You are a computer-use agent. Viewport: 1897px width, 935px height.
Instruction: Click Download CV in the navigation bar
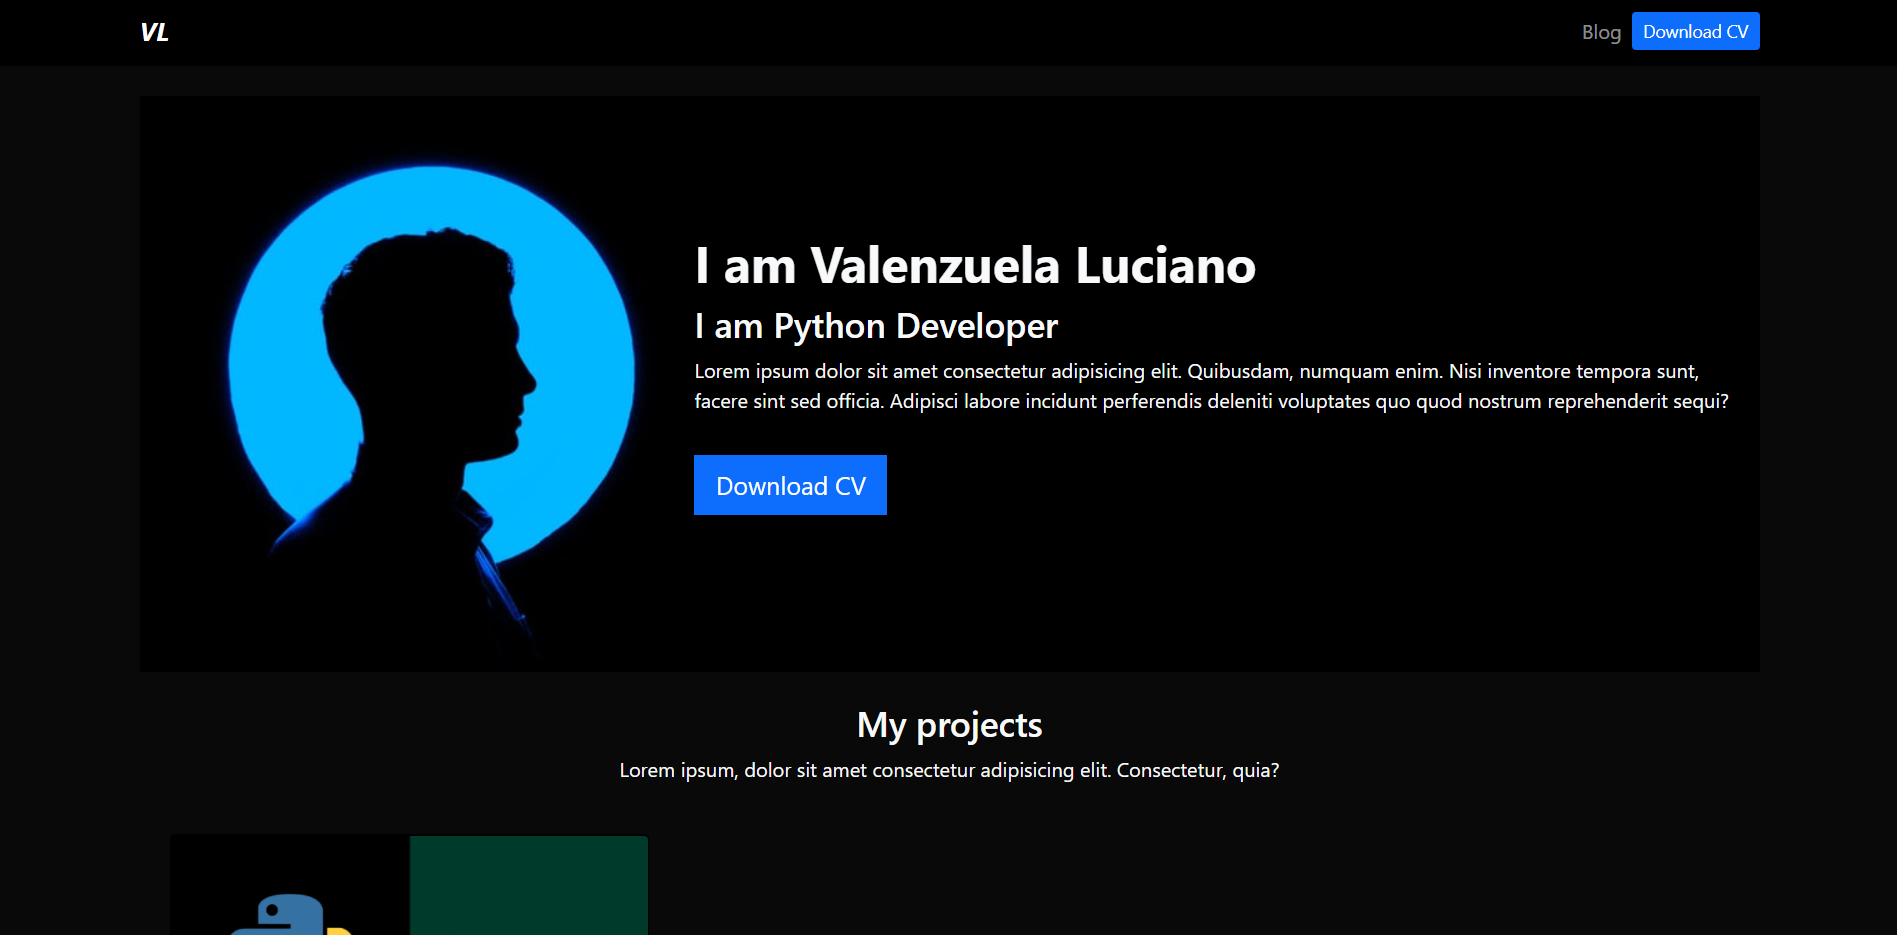[1695, 31]
